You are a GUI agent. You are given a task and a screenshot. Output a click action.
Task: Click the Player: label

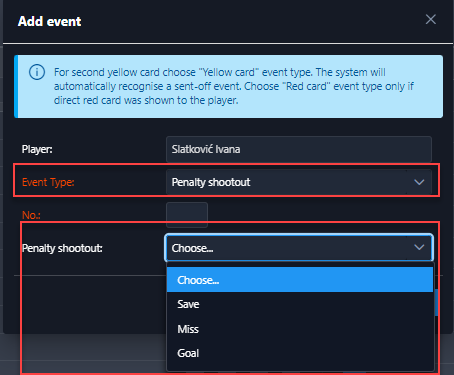(x=37, y=149)
